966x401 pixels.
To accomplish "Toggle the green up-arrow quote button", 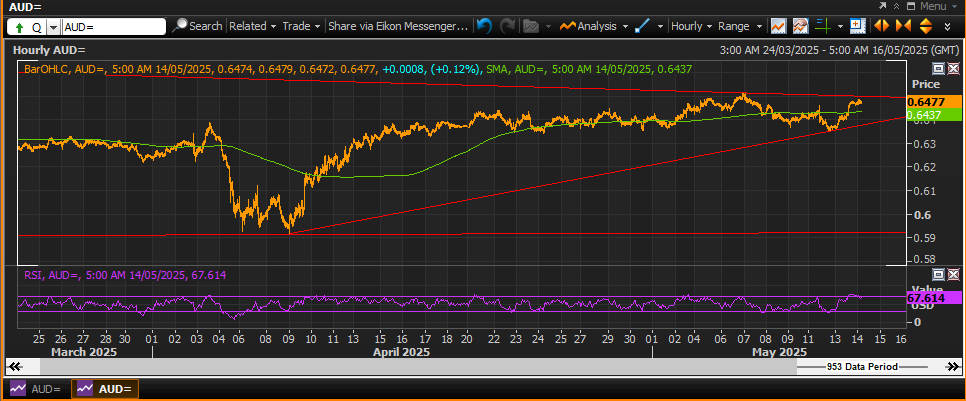I will pyautogui.click(x=19, y=27).
